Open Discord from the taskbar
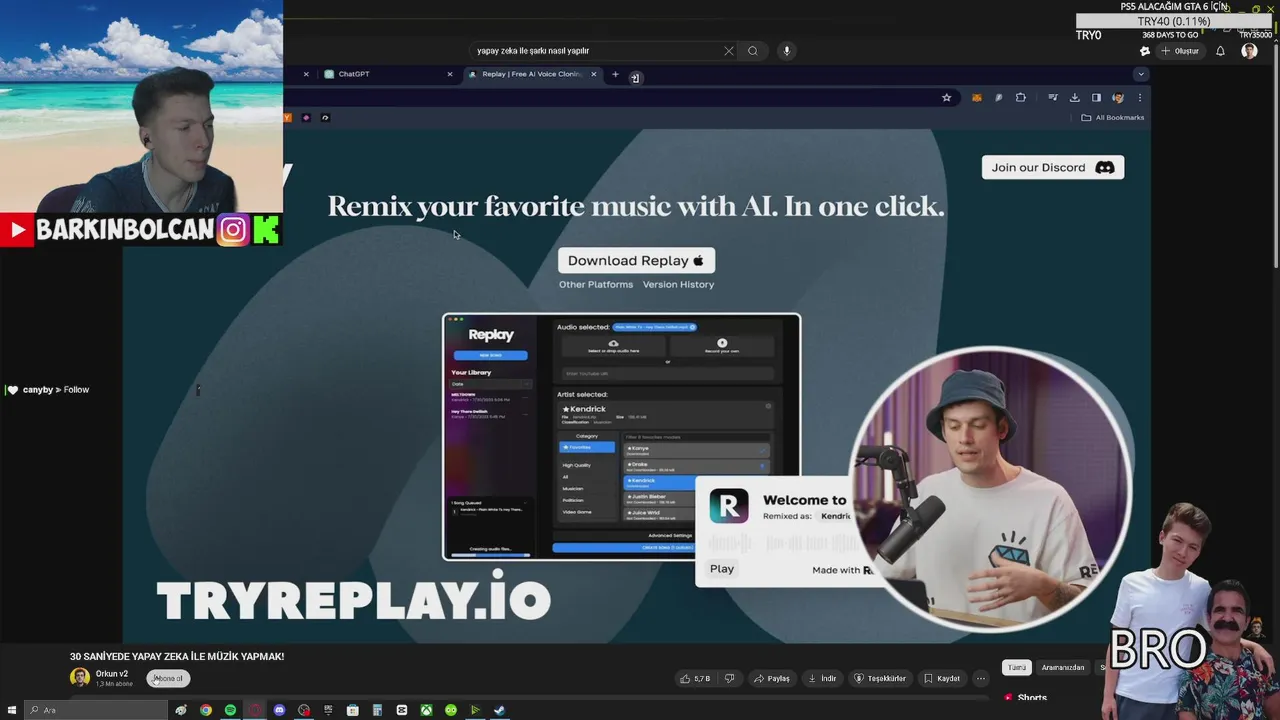The width and height of the screenshot is (1280, 720). point(279,710)
